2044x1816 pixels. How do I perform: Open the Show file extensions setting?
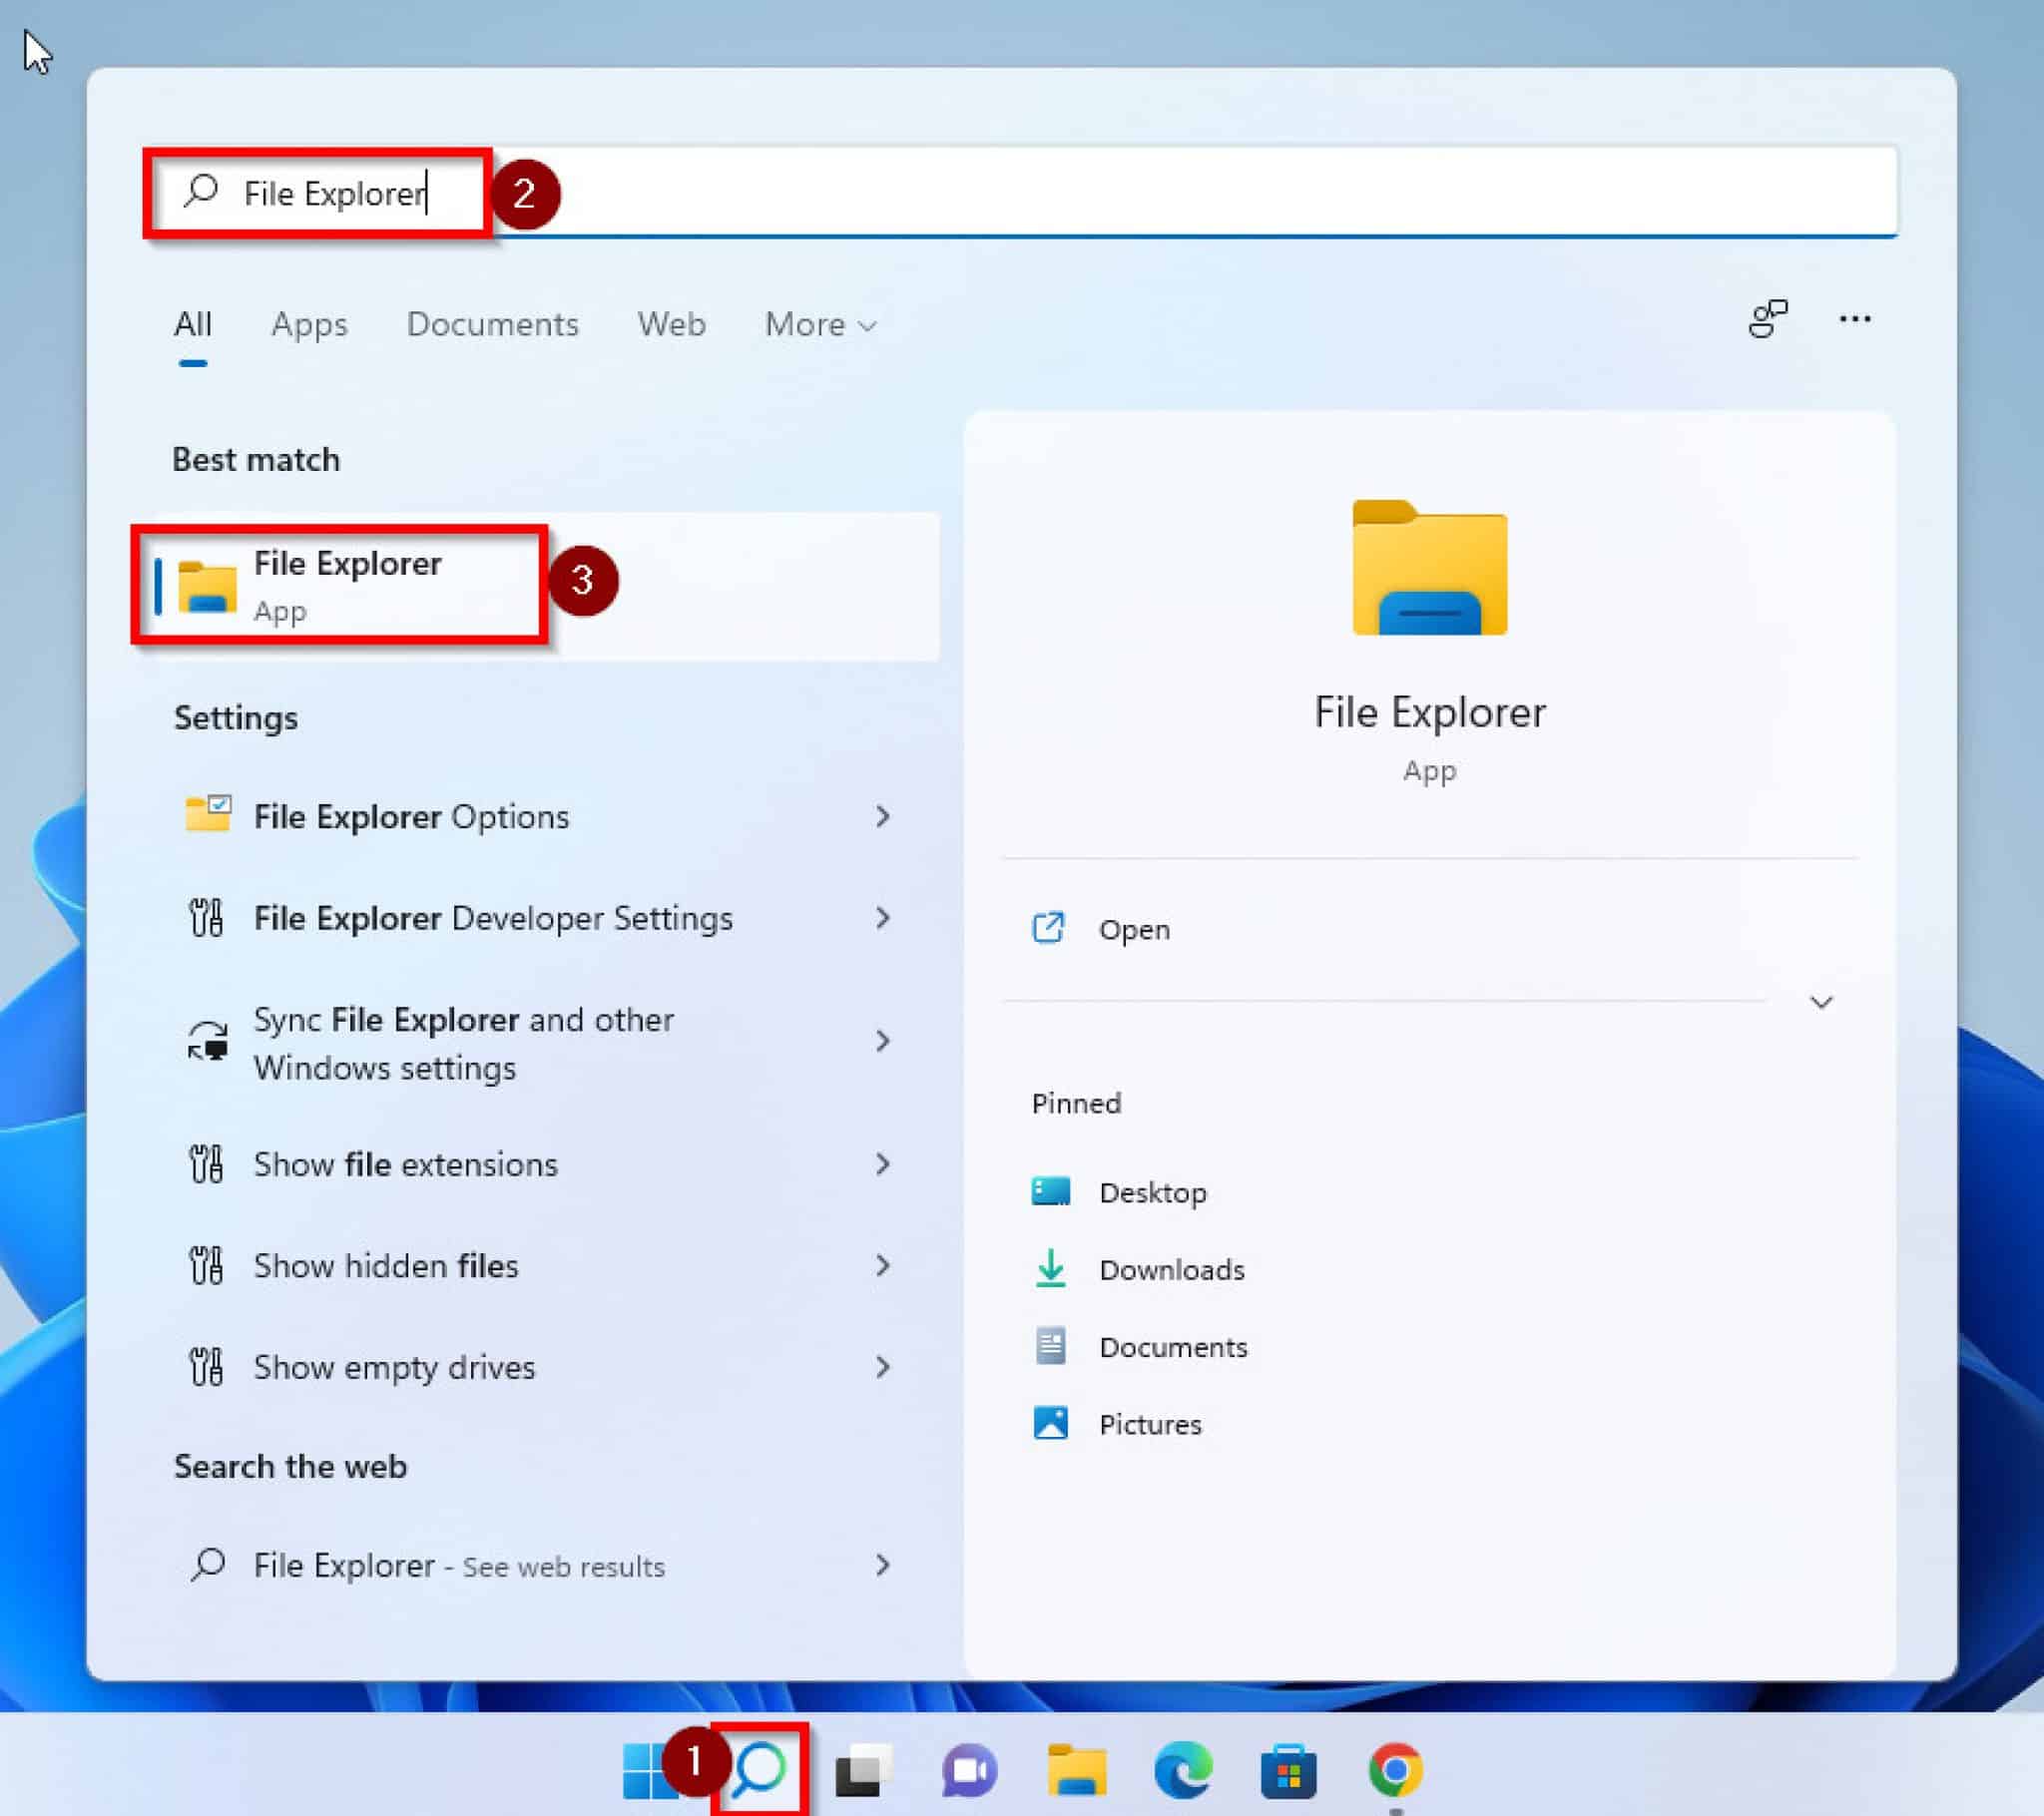tap(404, 1164)
